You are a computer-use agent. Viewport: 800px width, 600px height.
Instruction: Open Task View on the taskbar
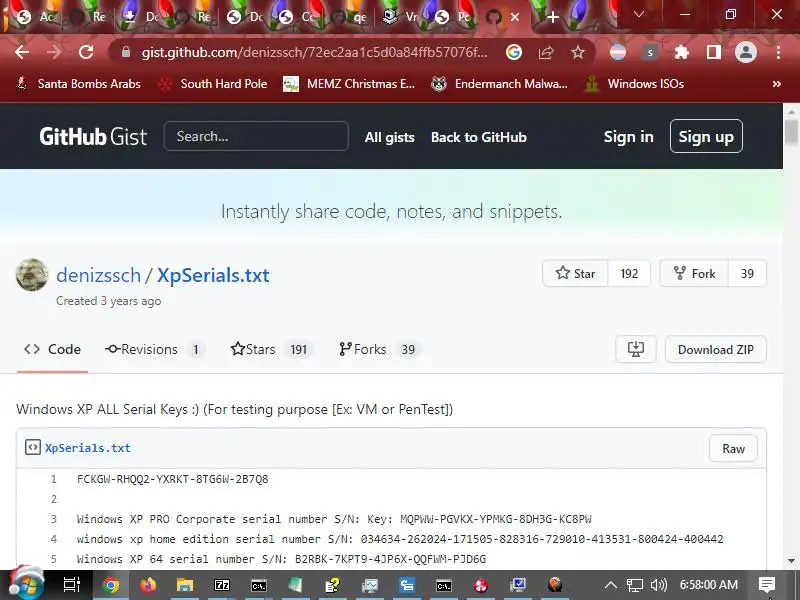pos(71,585)
